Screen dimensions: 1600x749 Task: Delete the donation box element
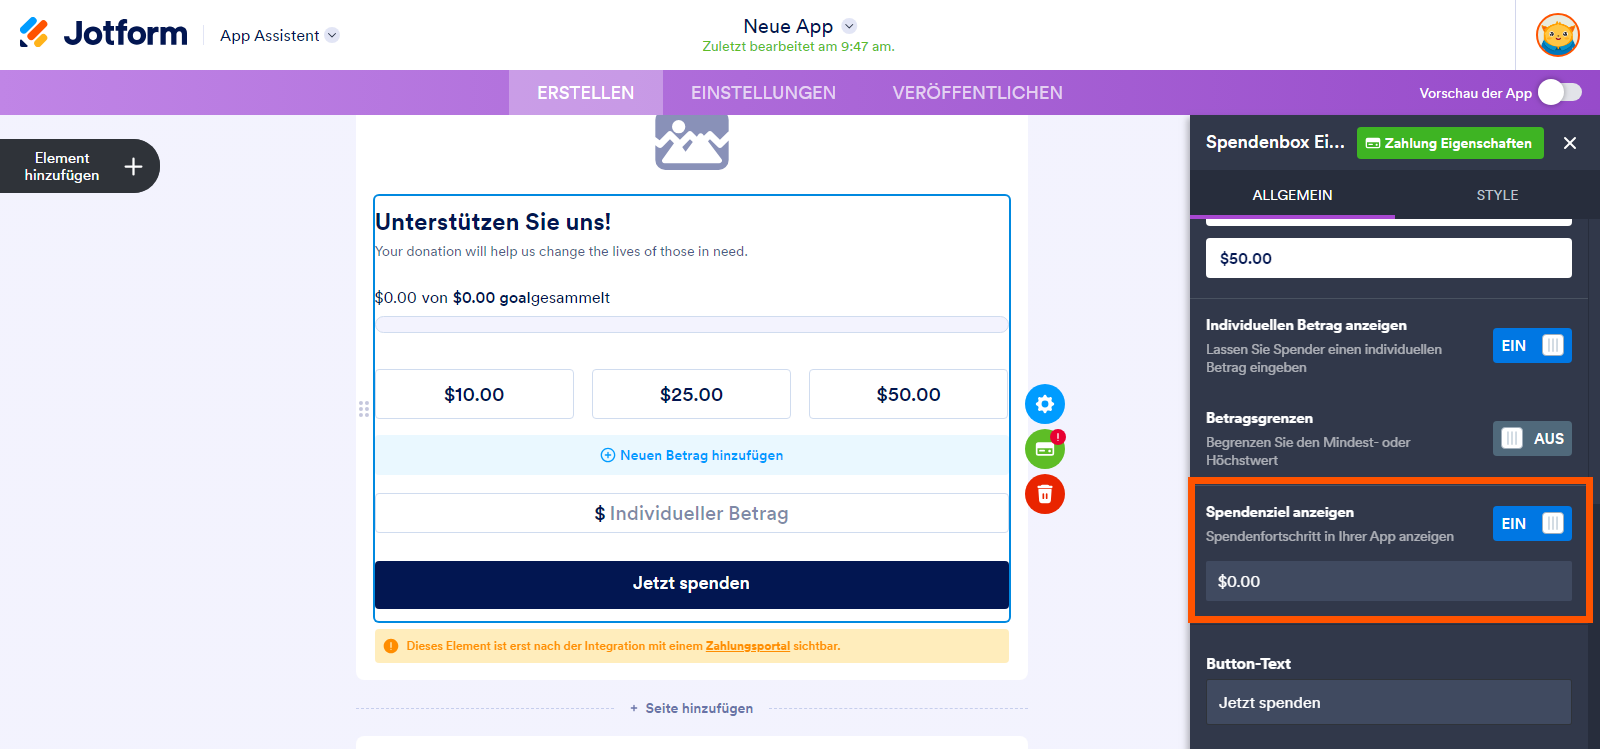pos(1044,494)
